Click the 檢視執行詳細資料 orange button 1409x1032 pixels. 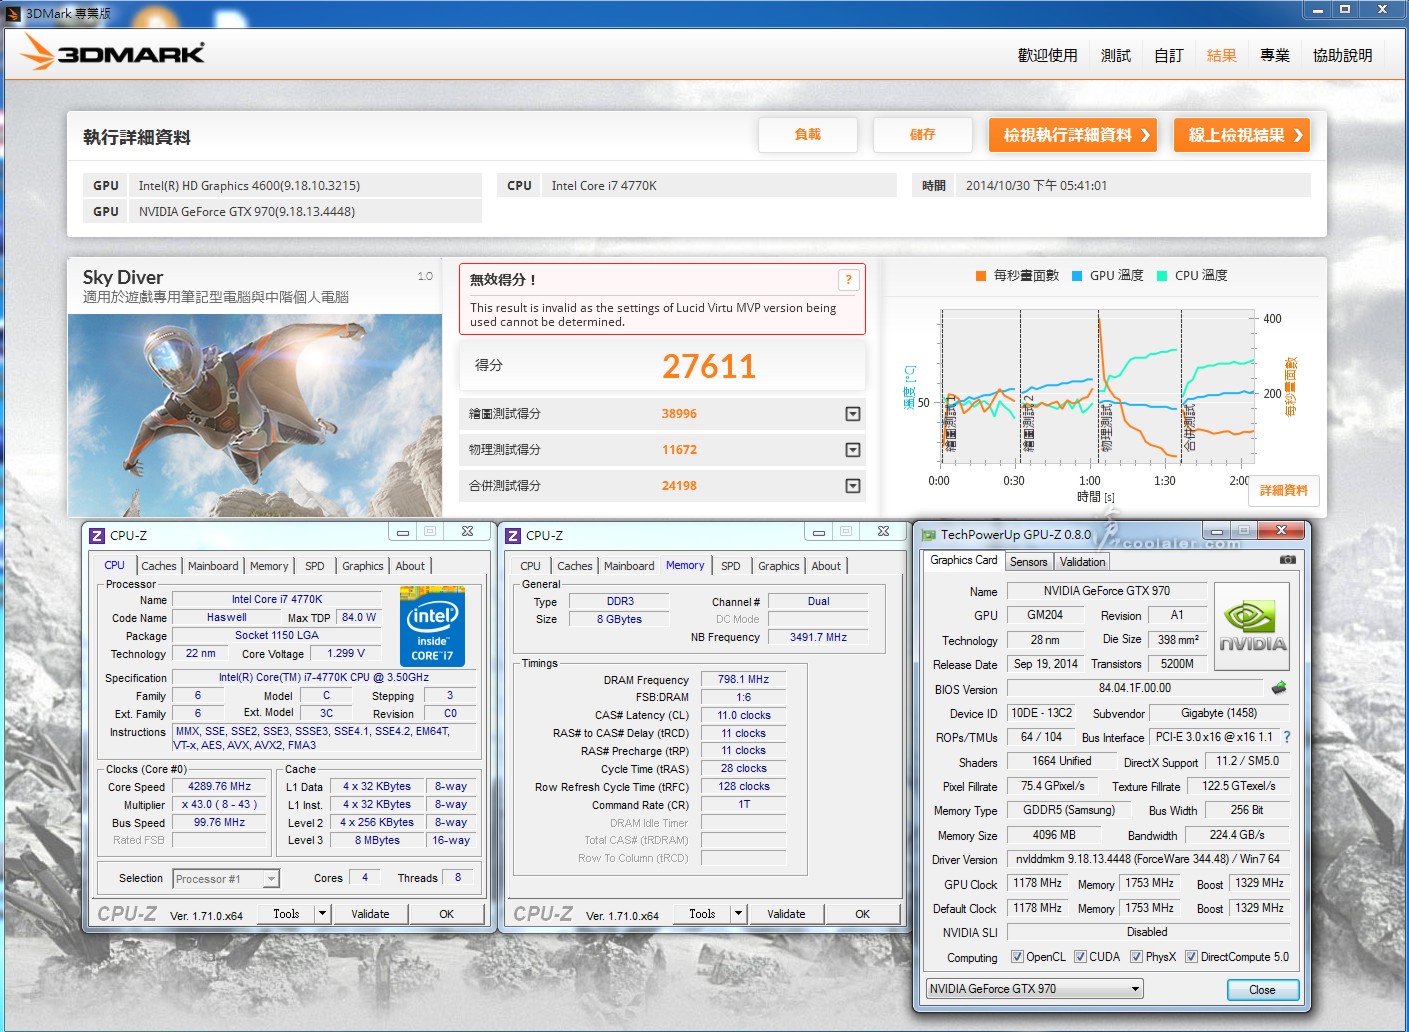[1073, 135]
